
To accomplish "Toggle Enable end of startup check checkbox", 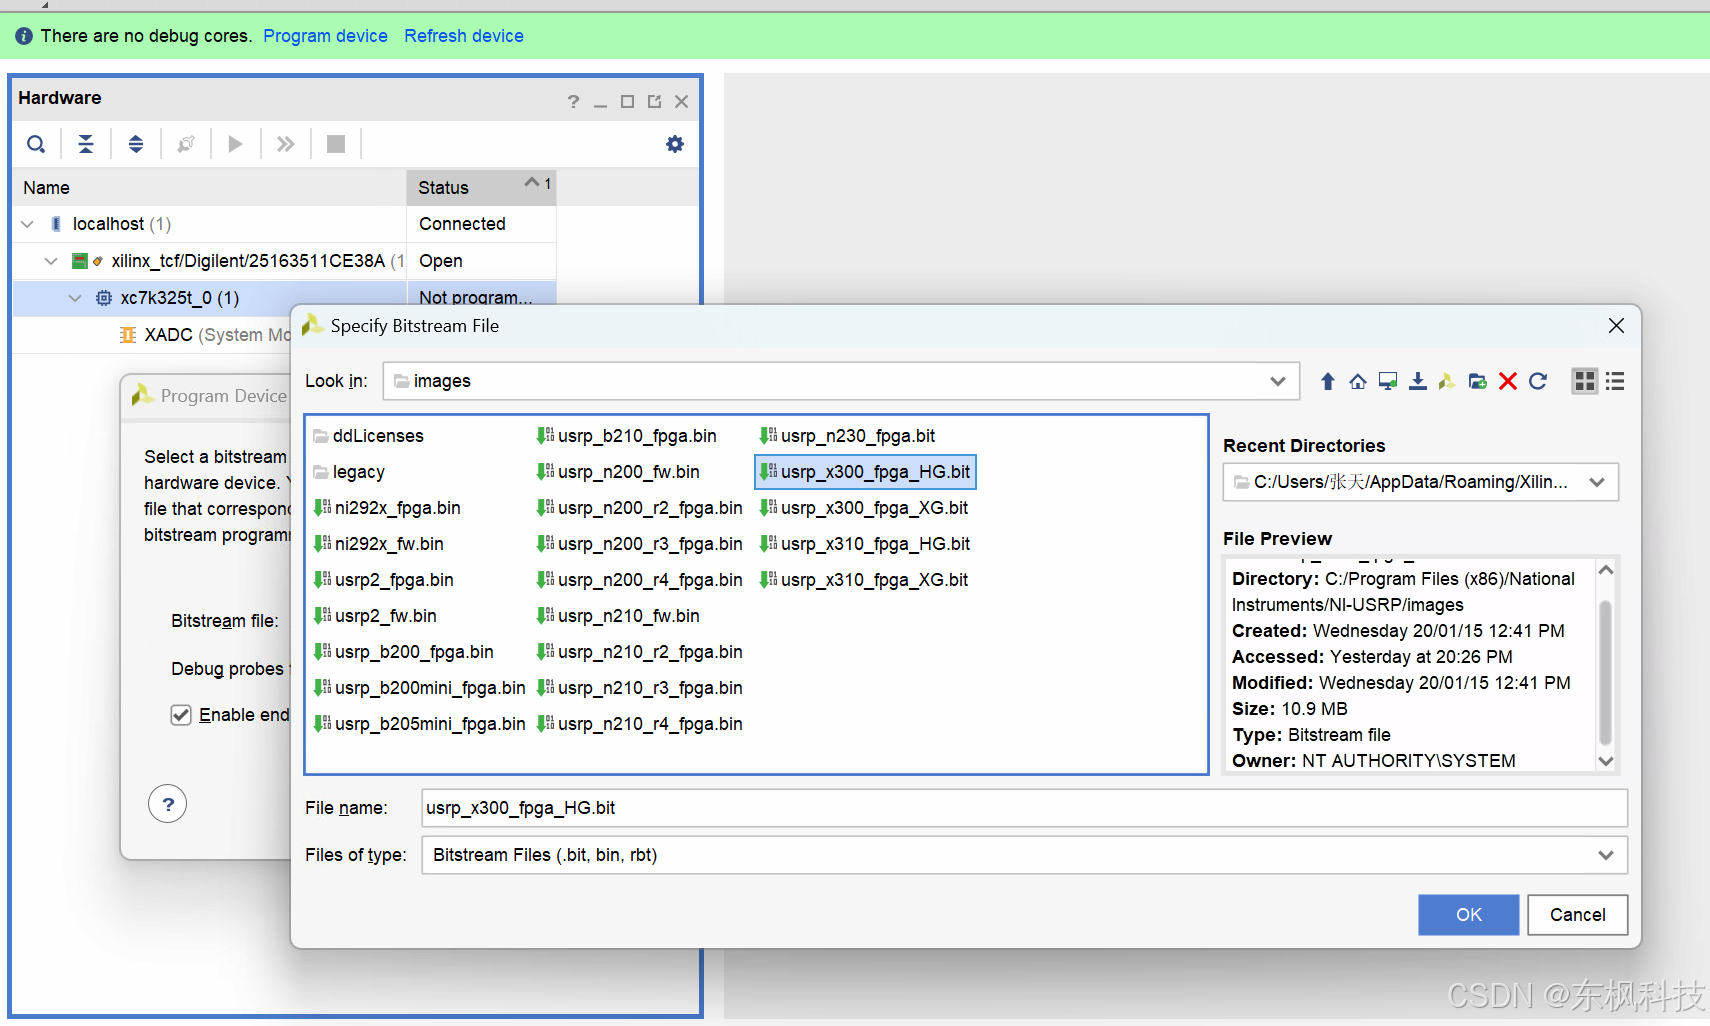I will click(181, 715).
